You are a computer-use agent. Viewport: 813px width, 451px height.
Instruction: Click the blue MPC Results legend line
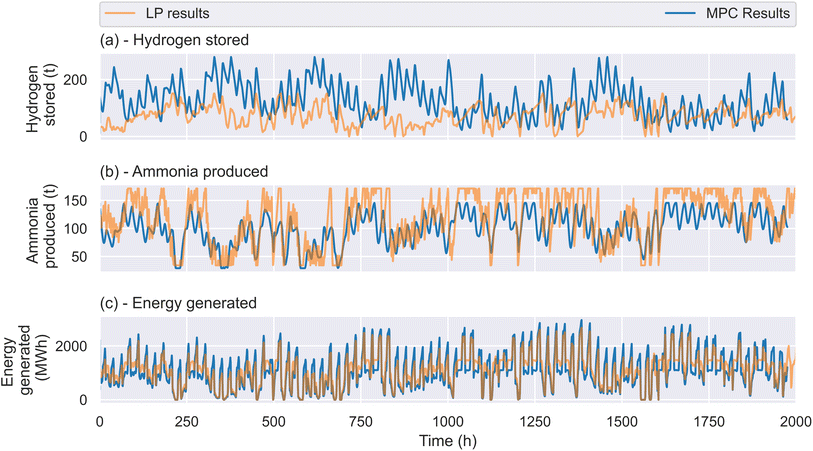680,13
